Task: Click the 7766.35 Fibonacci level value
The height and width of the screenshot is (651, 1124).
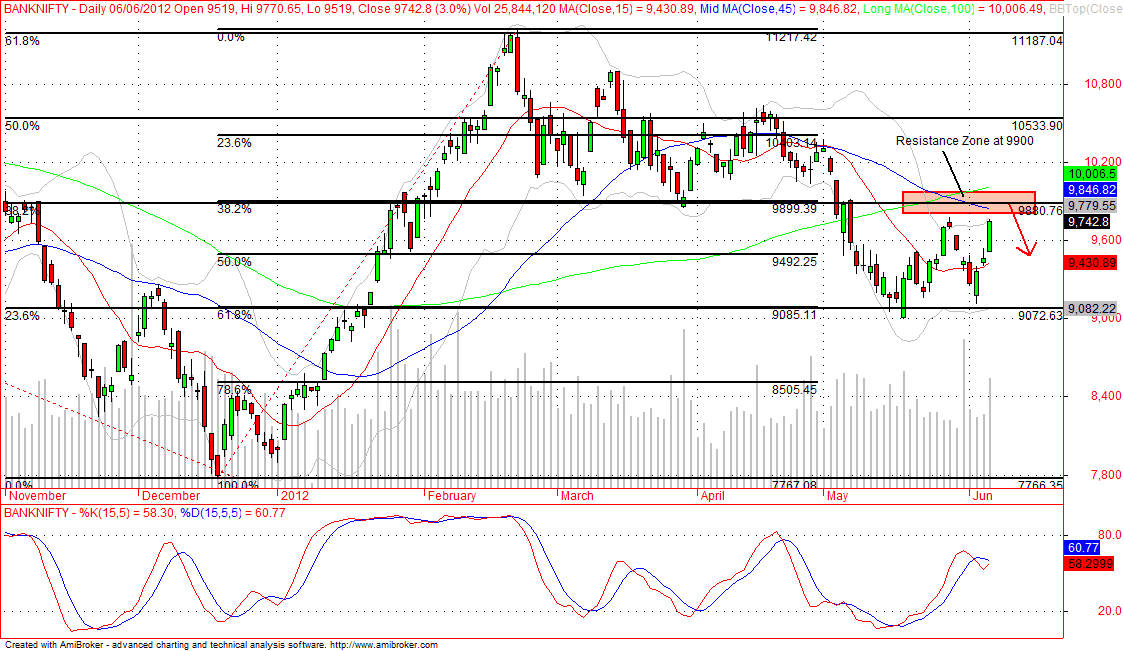Action: tap(1041, 485)
